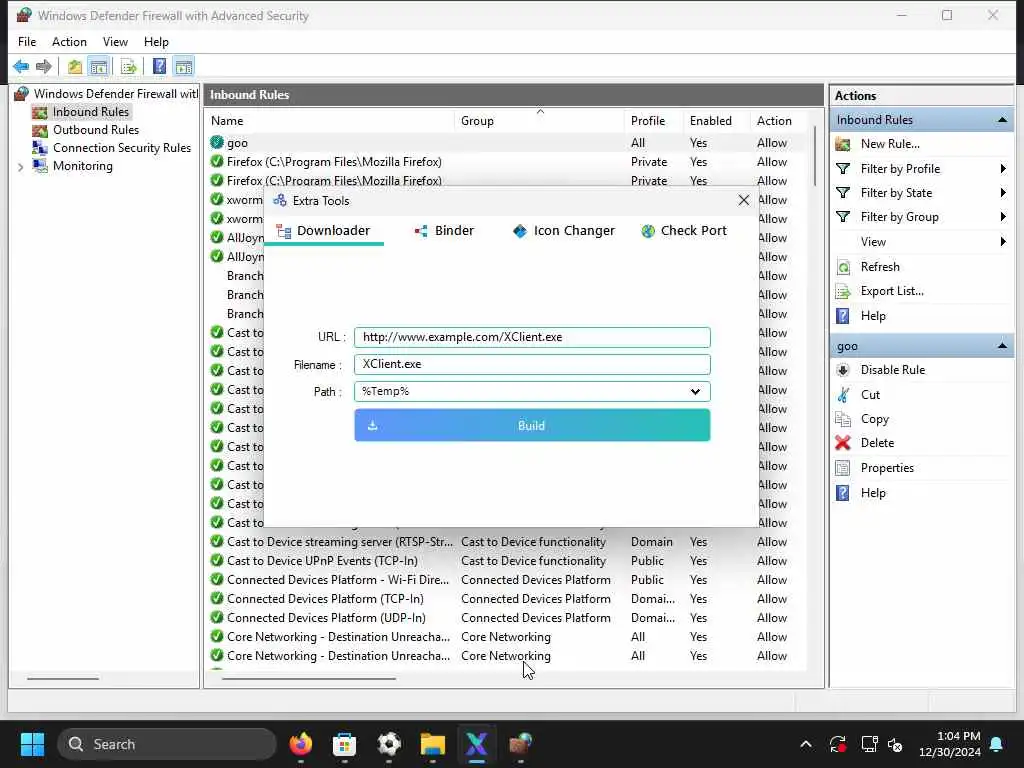Select Outbound Rules in the tree
This screenshot has height=768, width=1024.
pos(95,130)
